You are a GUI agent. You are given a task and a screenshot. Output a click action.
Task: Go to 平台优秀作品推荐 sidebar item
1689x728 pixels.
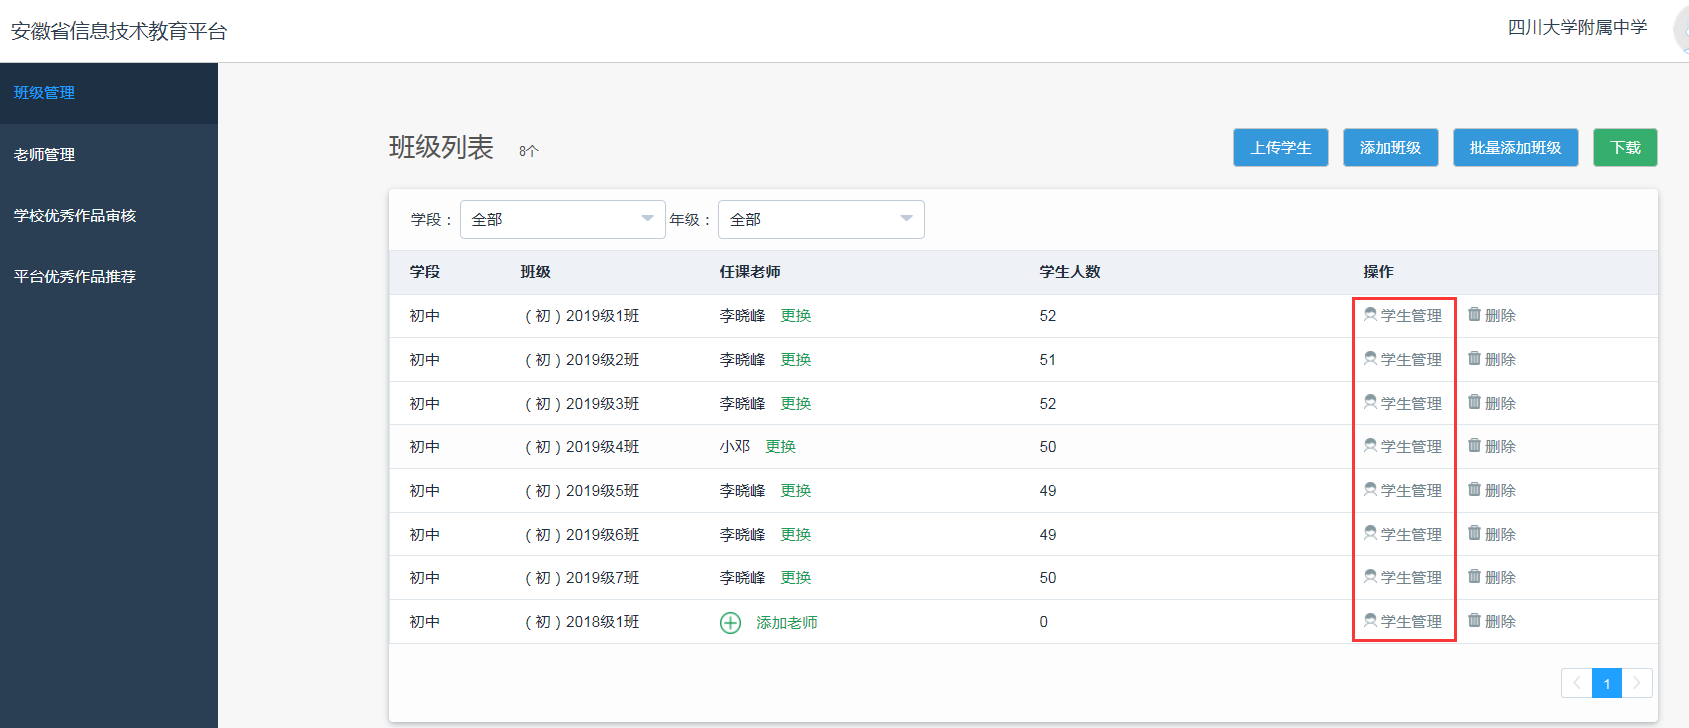[75, 277]
